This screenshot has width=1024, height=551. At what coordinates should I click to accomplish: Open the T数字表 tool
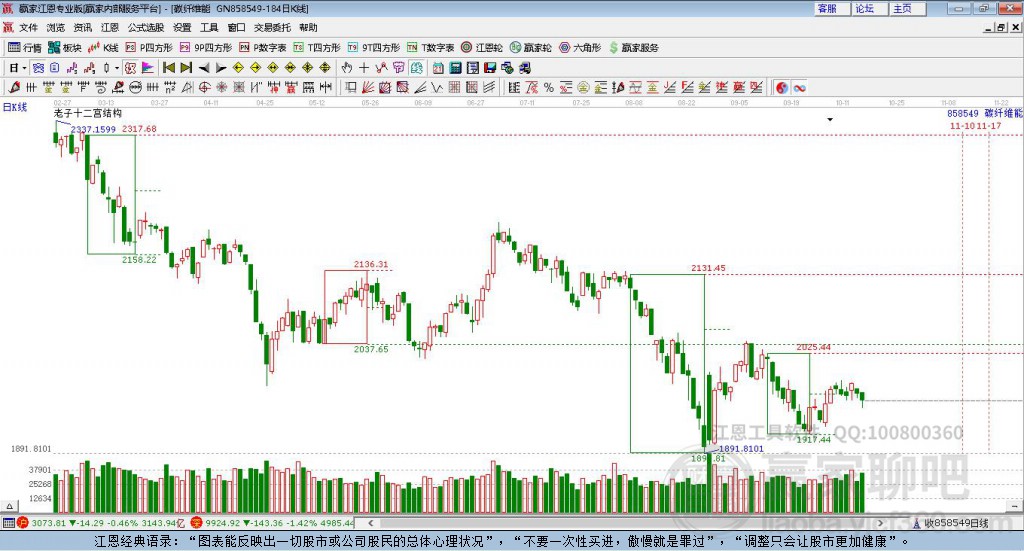430,48
